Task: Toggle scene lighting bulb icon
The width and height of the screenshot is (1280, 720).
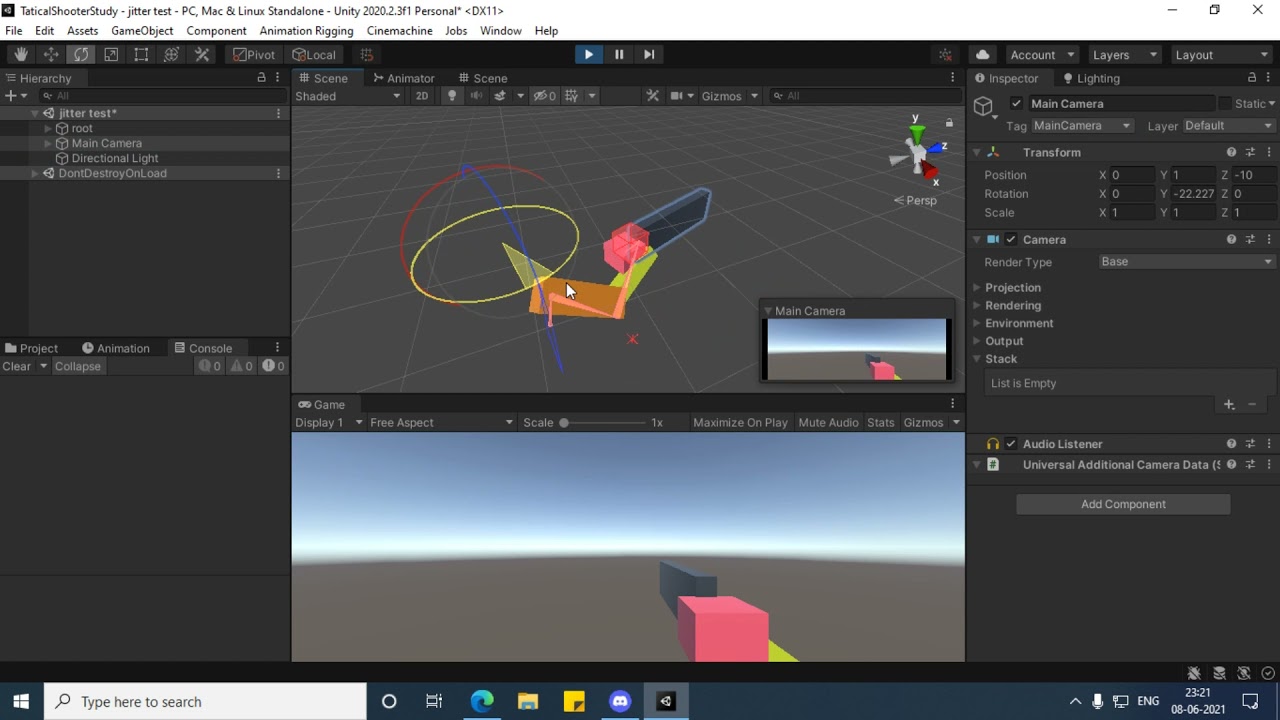Action: pos(452,96)
